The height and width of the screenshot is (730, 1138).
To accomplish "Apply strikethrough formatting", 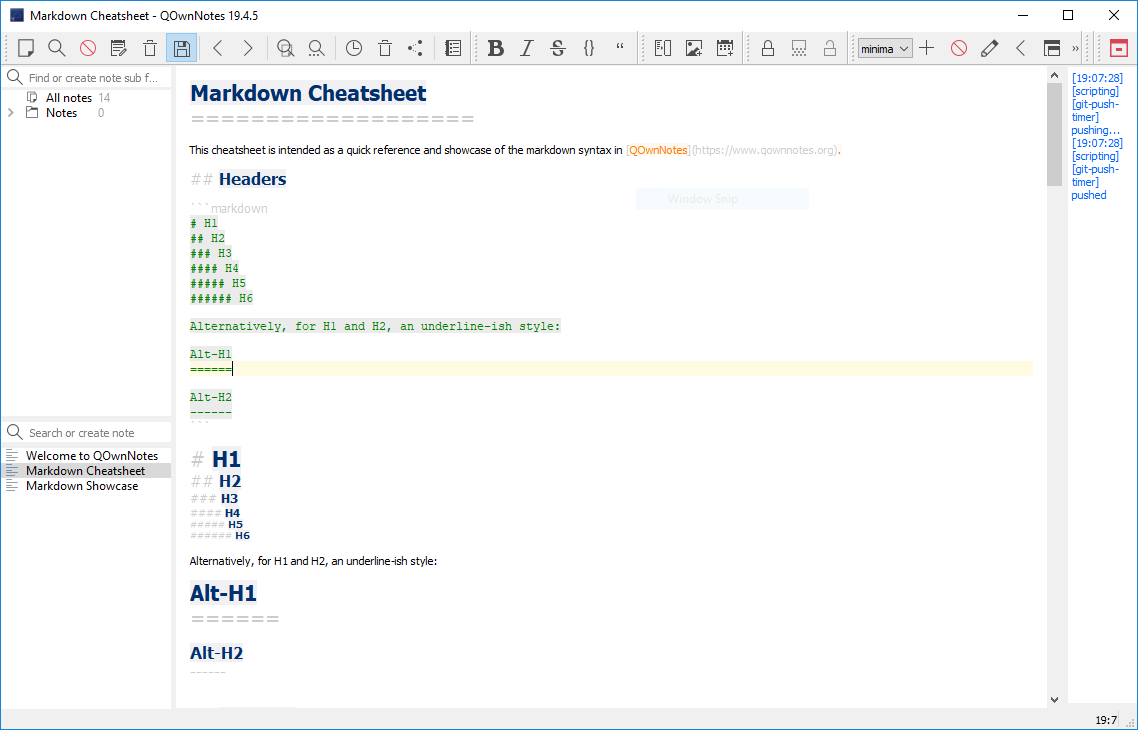I will (557, 49).
